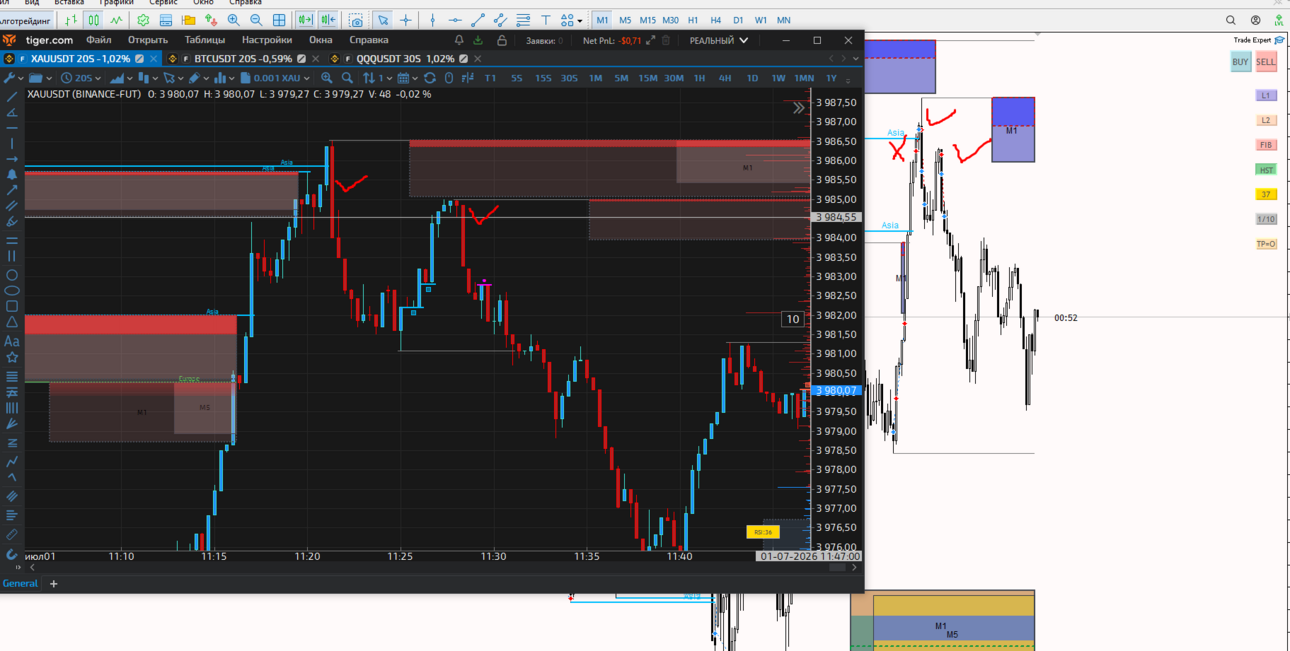
Task: Open the chart type dropdown in tiger toolbar
Action: pos(121,78)
